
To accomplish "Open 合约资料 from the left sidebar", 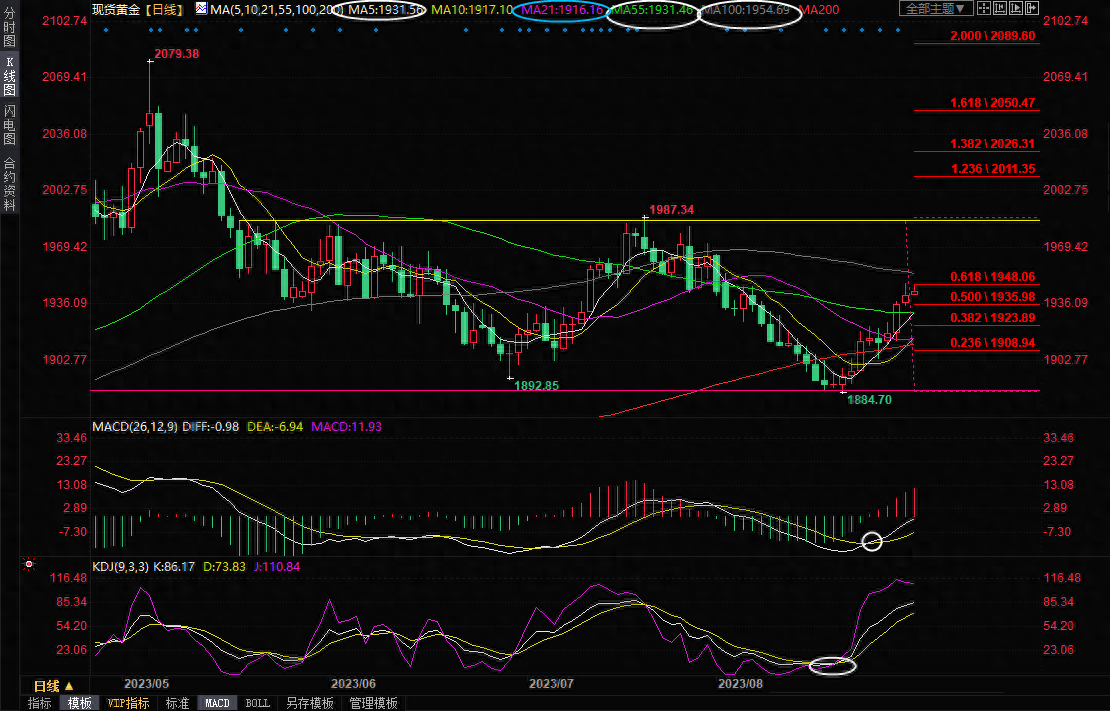I will (9, 184).
